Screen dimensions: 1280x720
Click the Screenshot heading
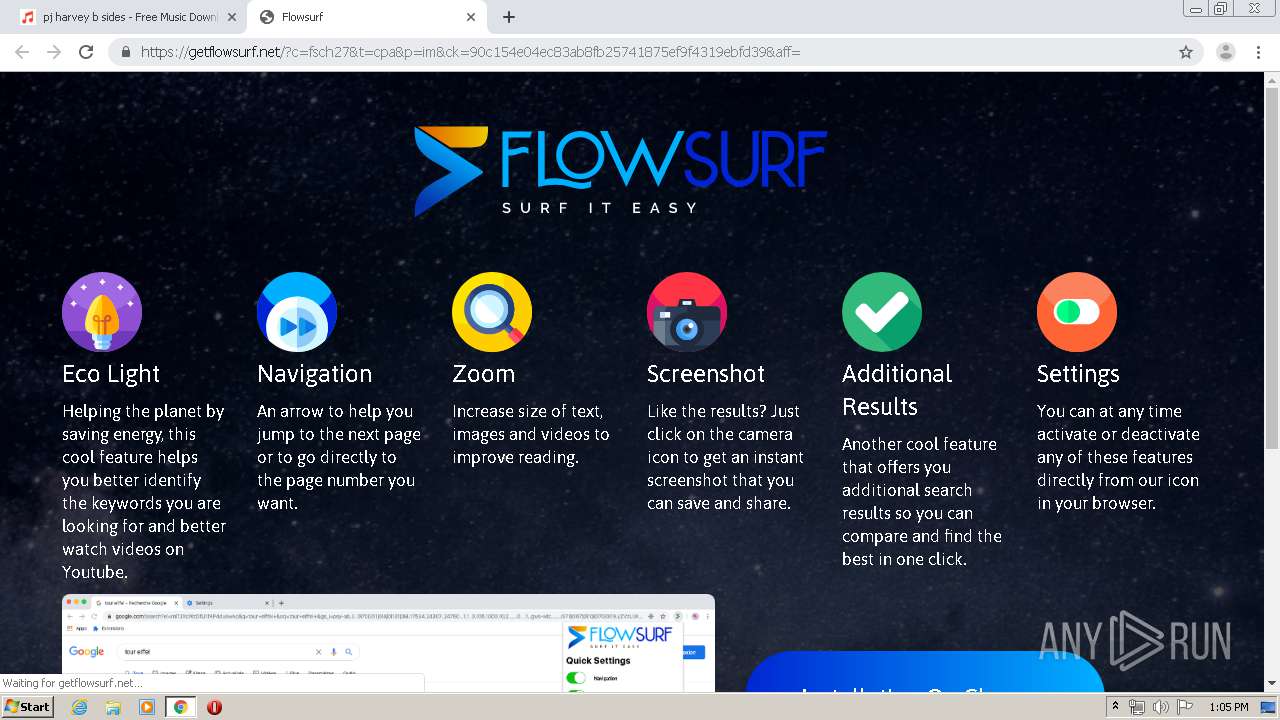coord(705,373)
